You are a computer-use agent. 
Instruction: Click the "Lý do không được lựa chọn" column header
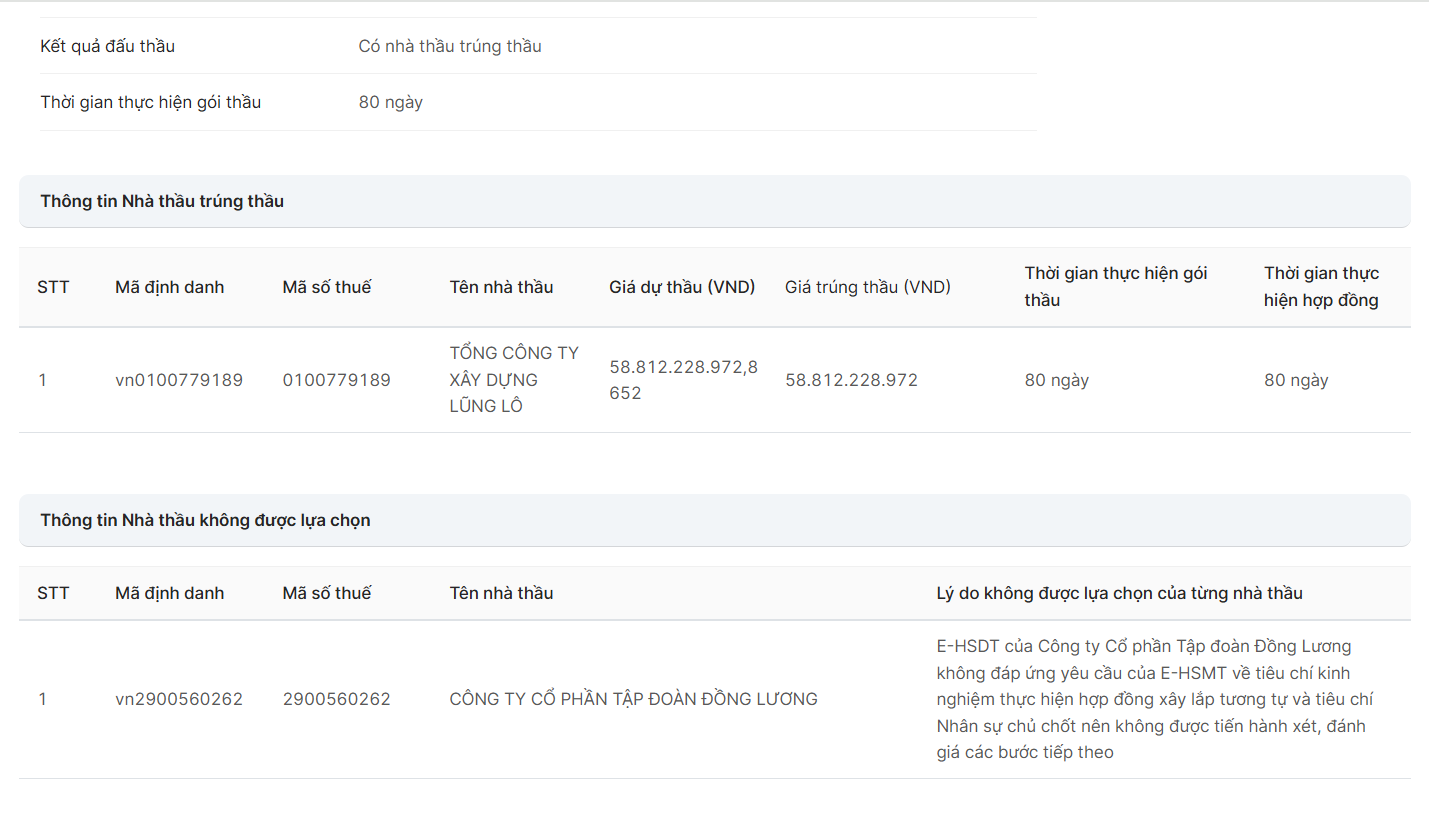(x=1119, y=593)
